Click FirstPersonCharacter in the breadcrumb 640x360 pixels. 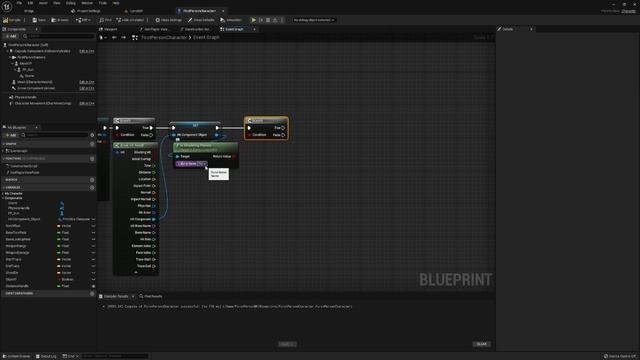pos(164,38)
